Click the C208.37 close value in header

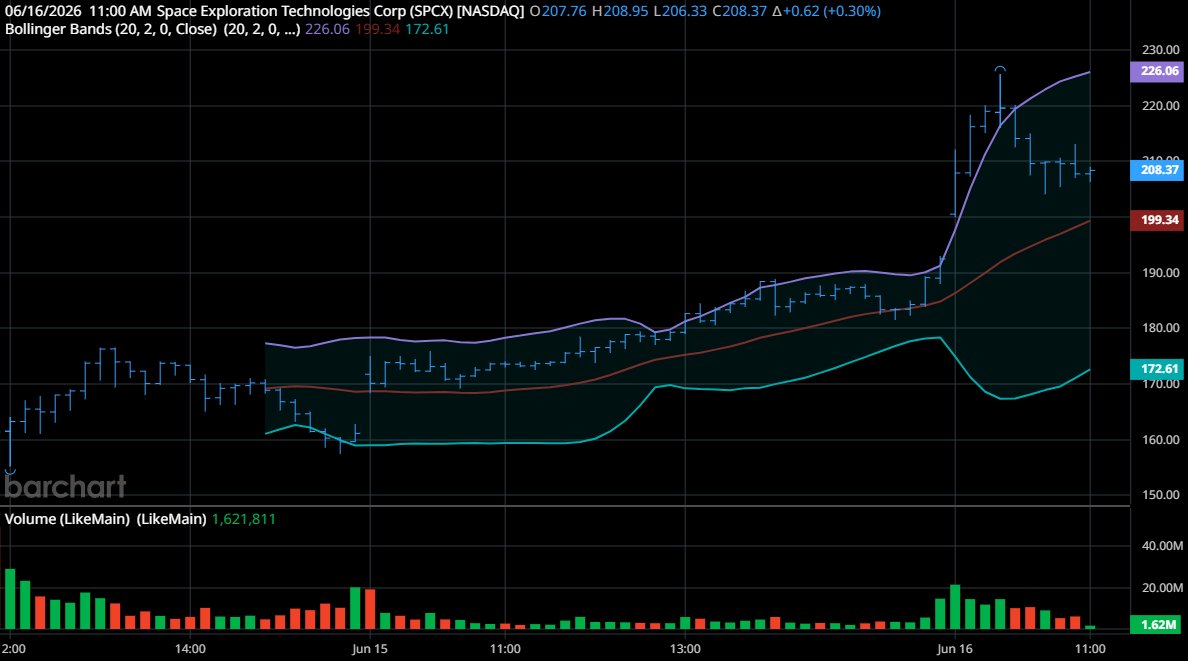pos(739,11)
